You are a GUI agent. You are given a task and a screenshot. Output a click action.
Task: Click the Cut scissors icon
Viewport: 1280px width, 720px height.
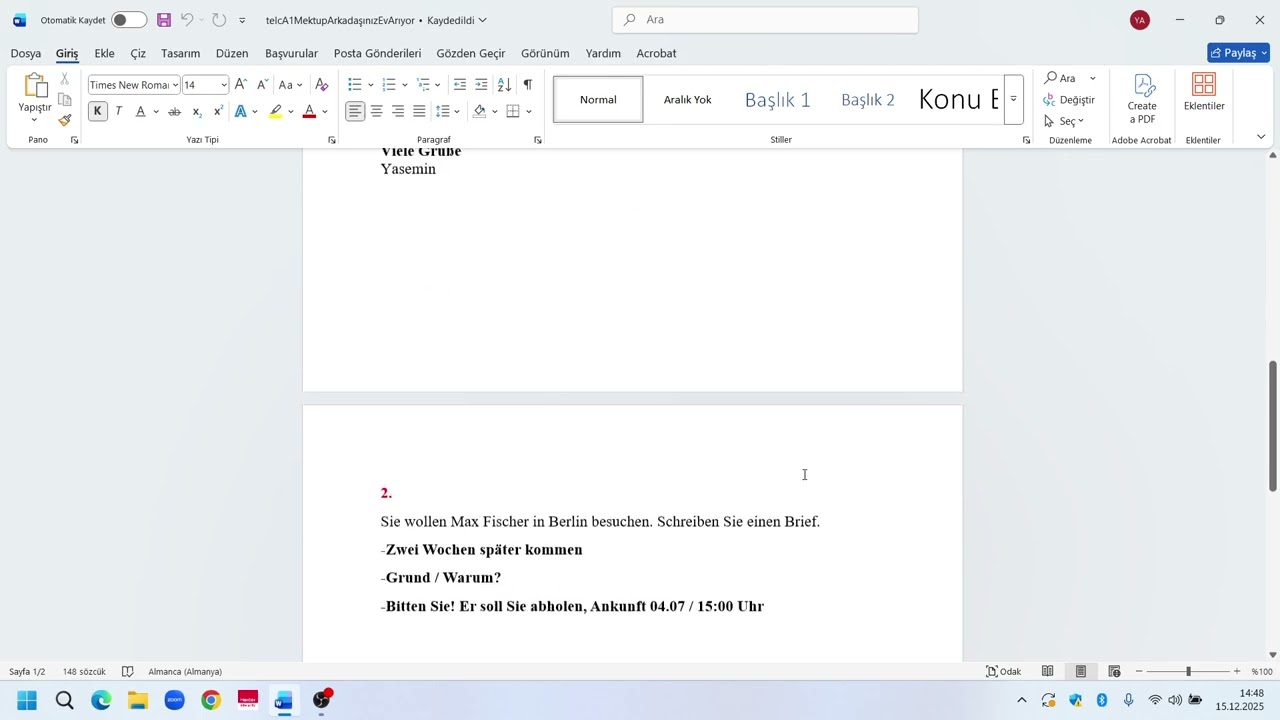pyautogui.click(x=65, y=79)
